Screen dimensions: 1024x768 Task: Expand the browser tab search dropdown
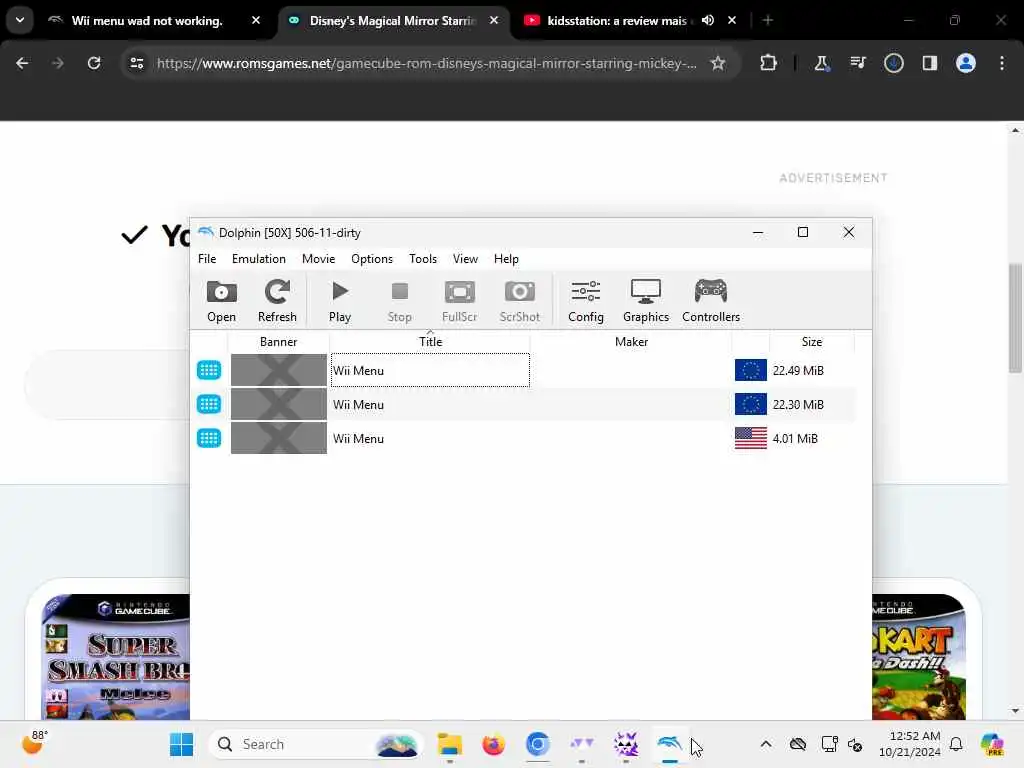pos(20,20)
